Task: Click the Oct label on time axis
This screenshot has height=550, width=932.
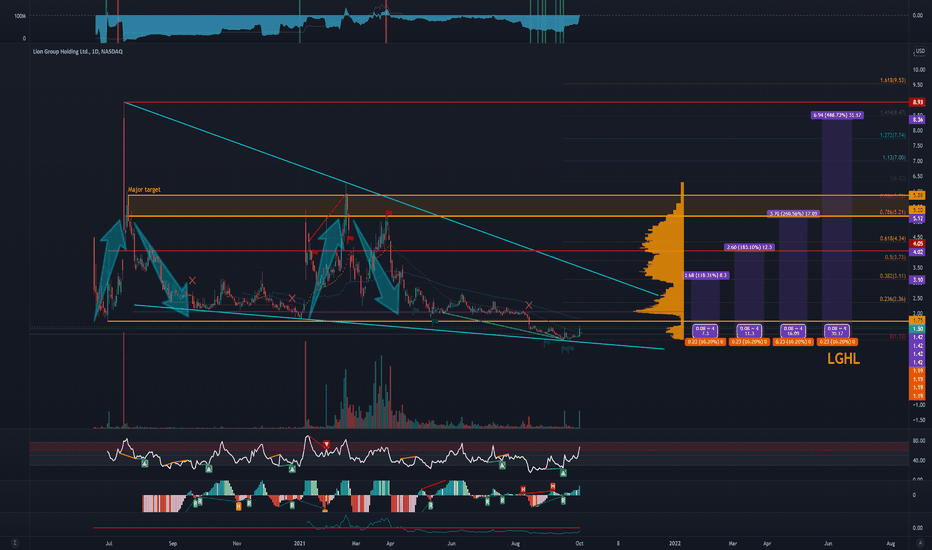Action: pyautogui.click(x=579, y=543)
